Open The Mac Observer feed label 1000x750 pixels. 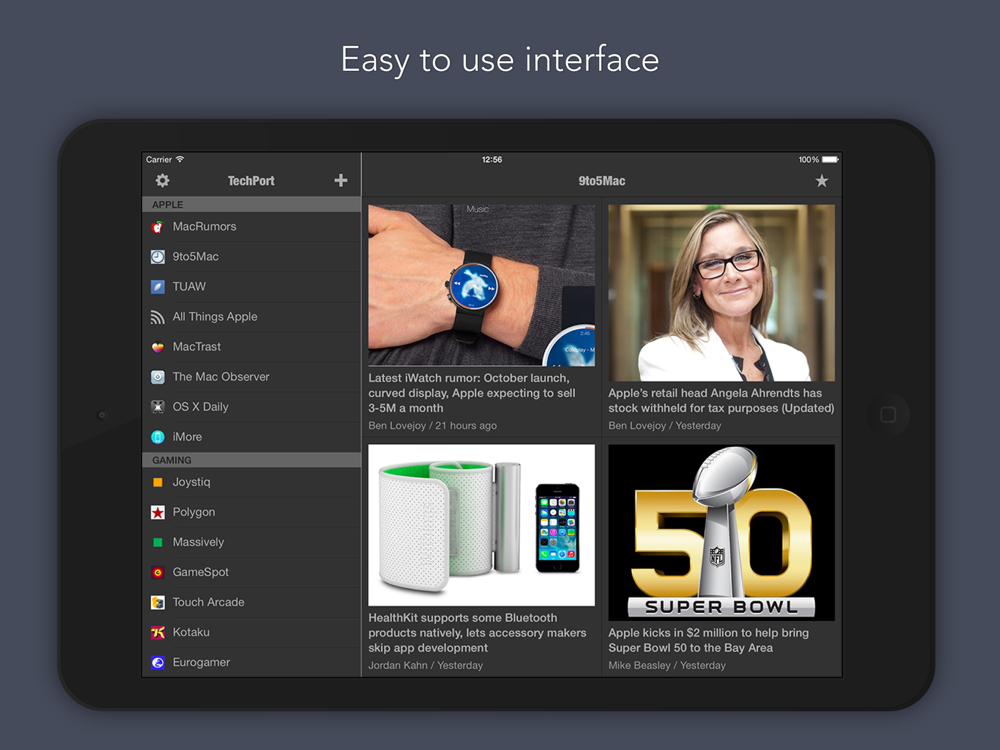point(221,376)
